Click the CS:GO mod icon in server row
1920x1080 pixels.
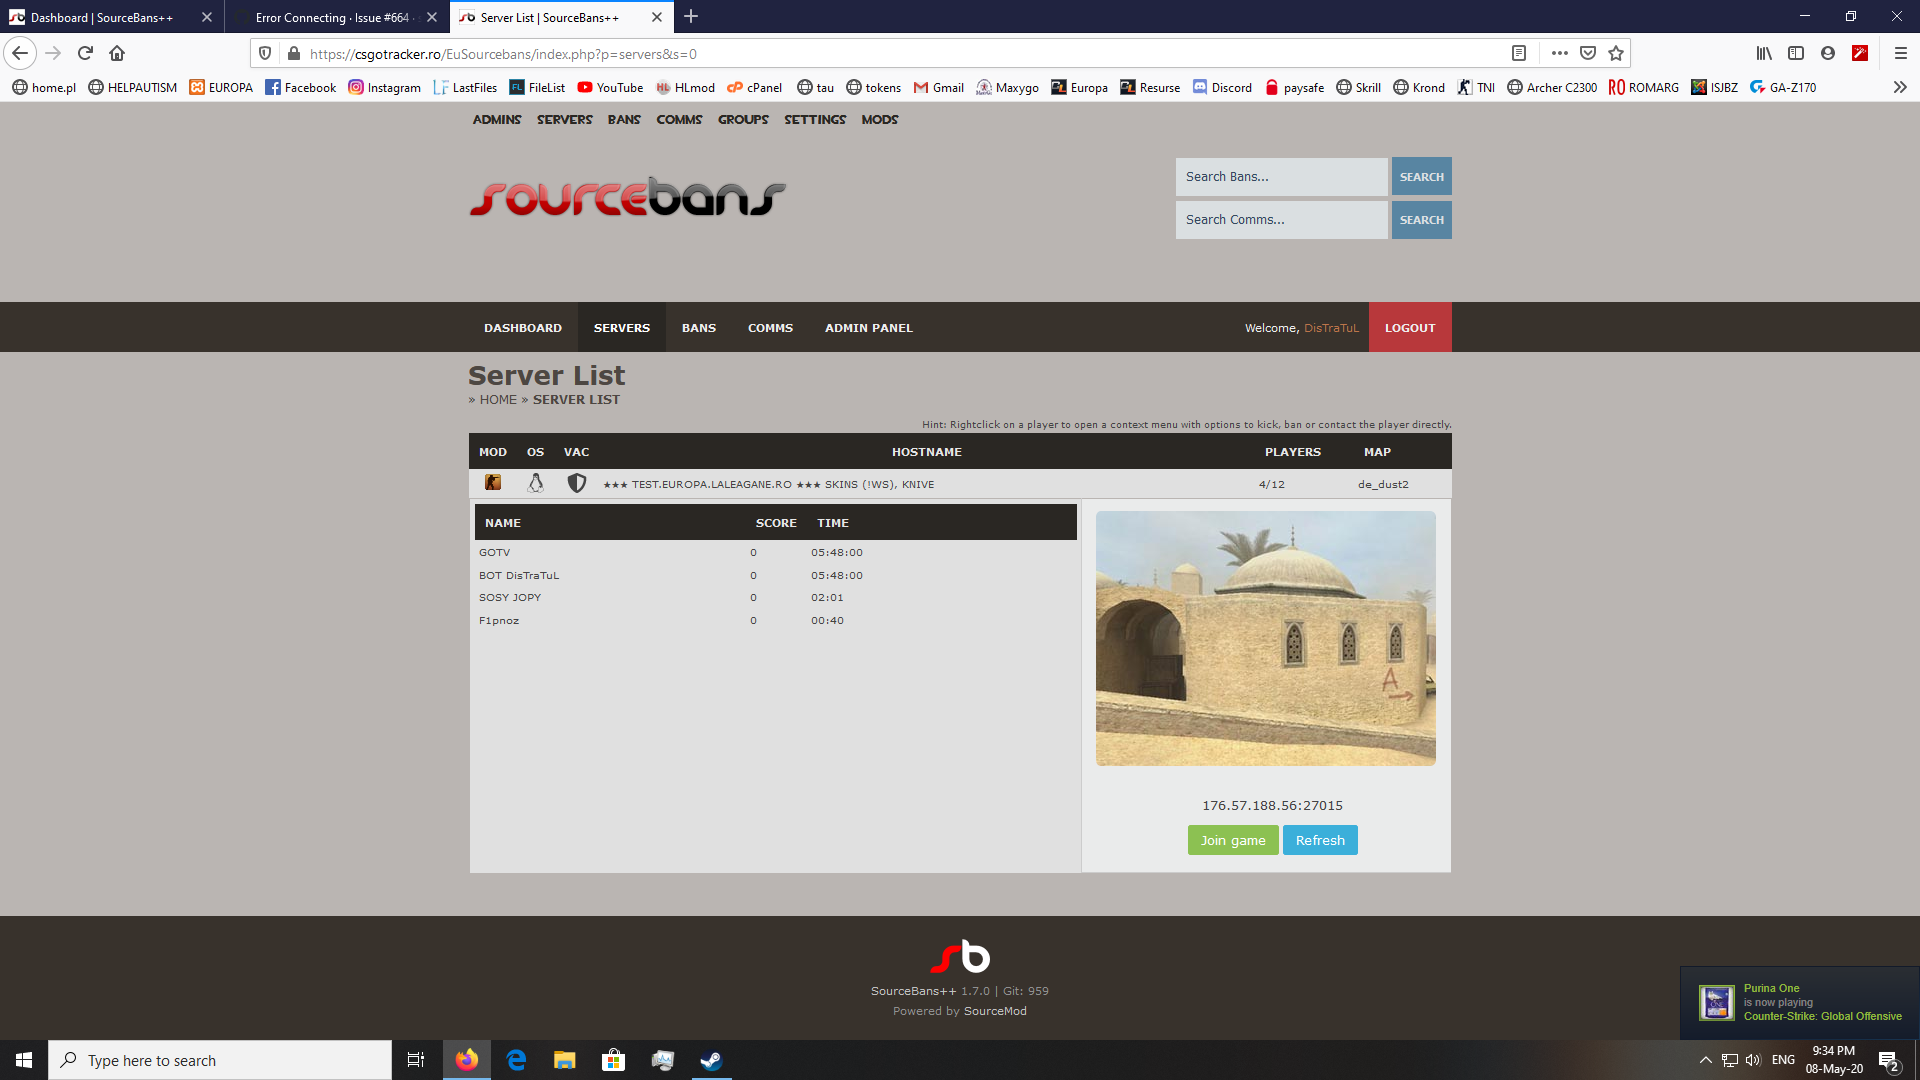493,483
